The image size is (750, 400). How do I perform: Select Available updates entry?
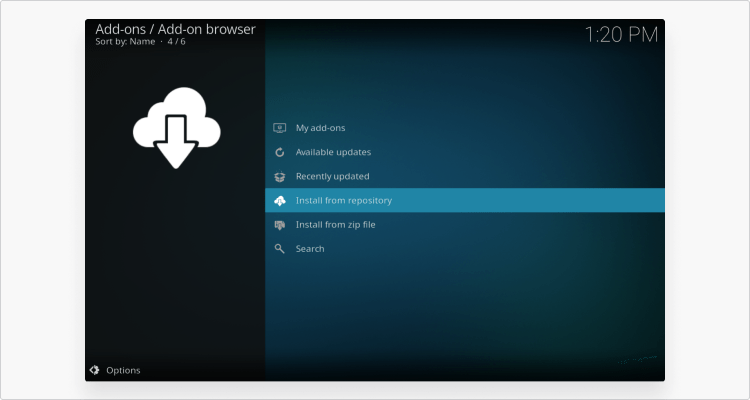pyautogui.click(x=465, y=152)
